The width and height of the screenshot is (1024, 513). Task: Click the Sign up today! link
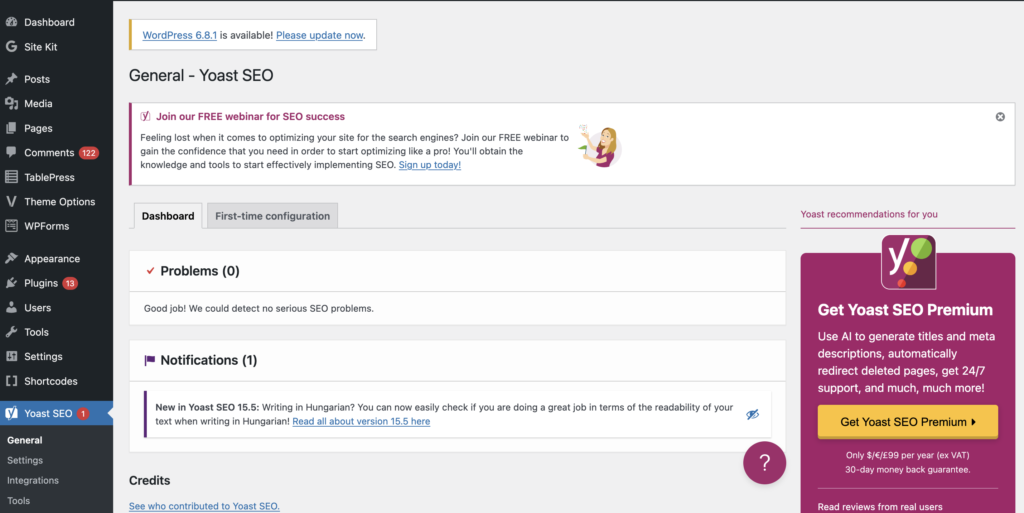click(x=430, y=164)
